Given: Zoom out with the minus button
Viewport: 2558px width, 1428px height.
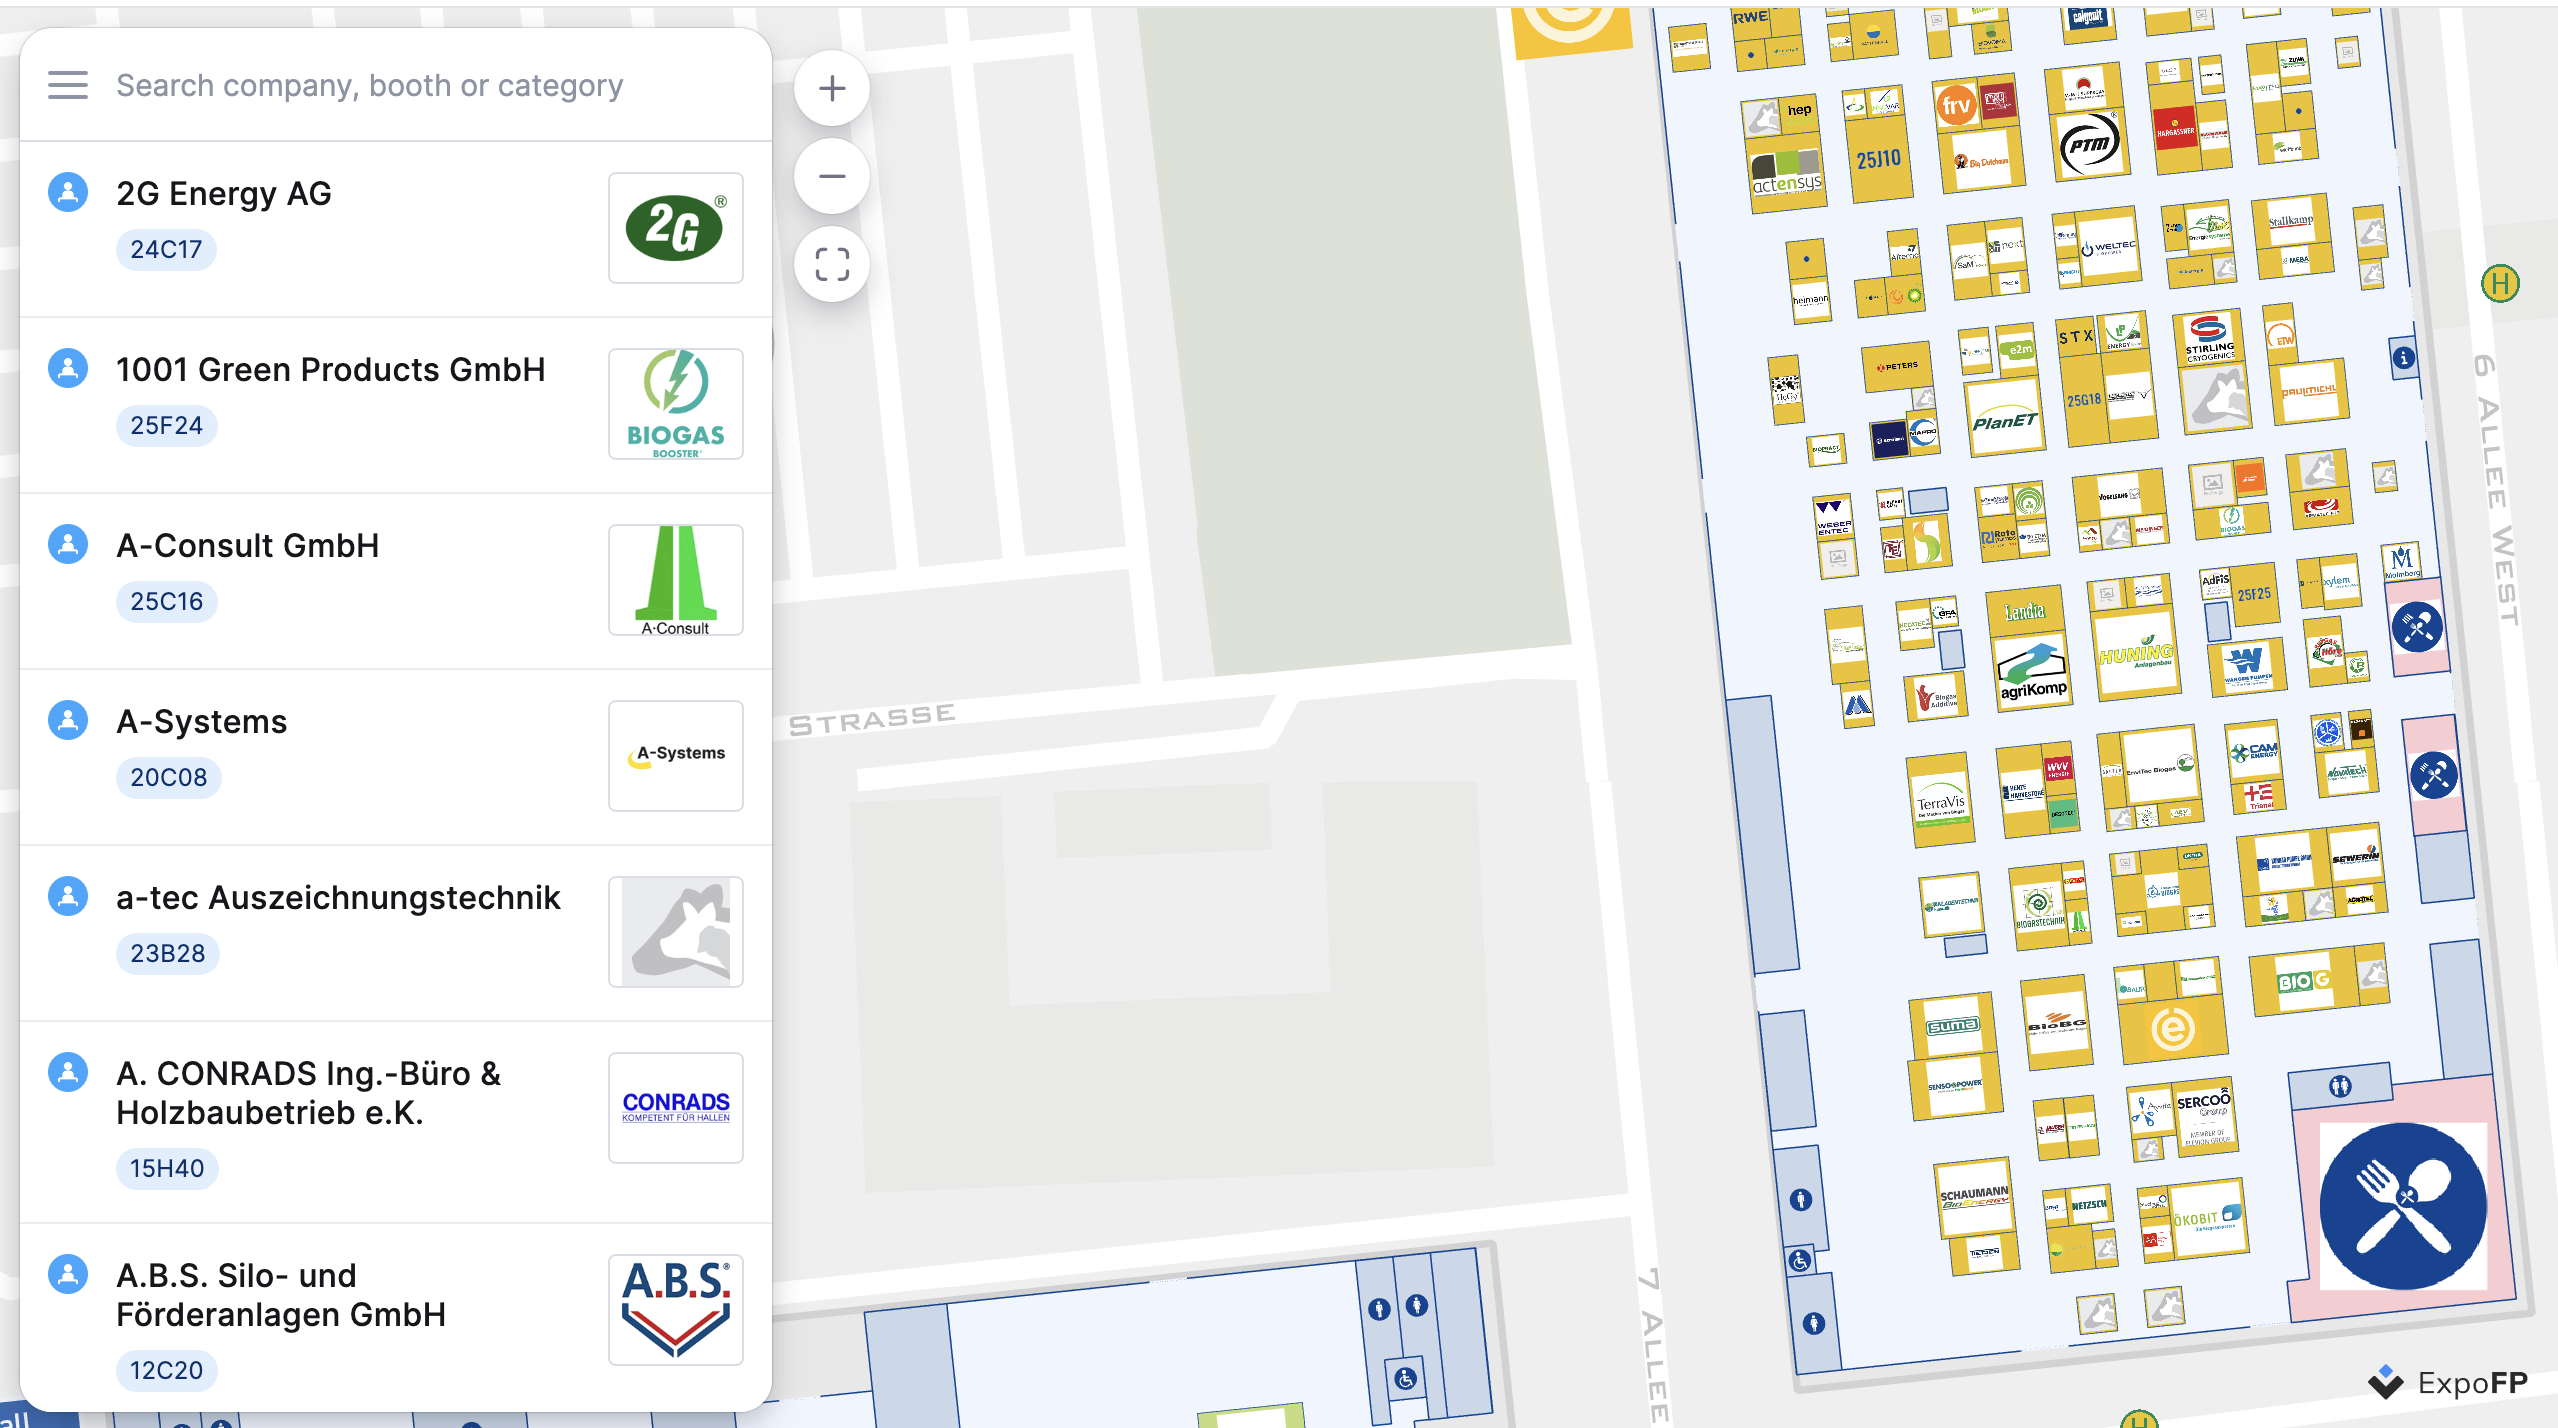Looking at the screenshot, I should (x=831, y=177).
